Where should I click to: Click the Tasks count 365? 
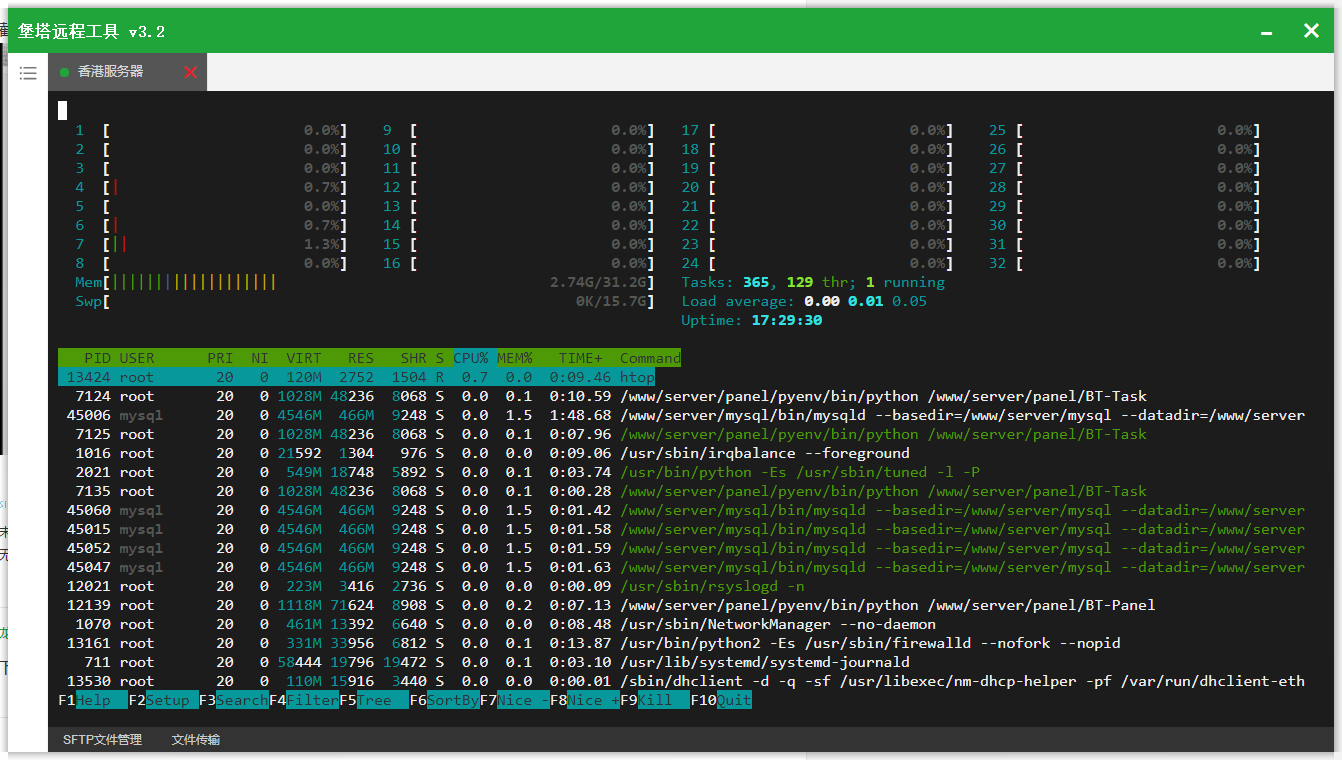[755, 282]
